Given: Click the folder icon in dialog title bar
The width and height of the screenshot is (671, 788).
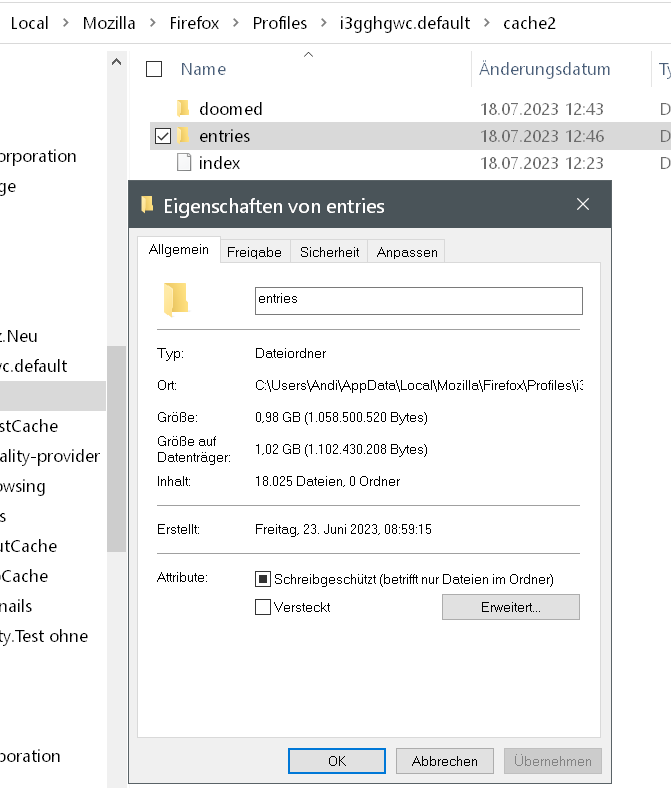Looking at the screenshot, I should pyautogui.click(x=147, y=205).
